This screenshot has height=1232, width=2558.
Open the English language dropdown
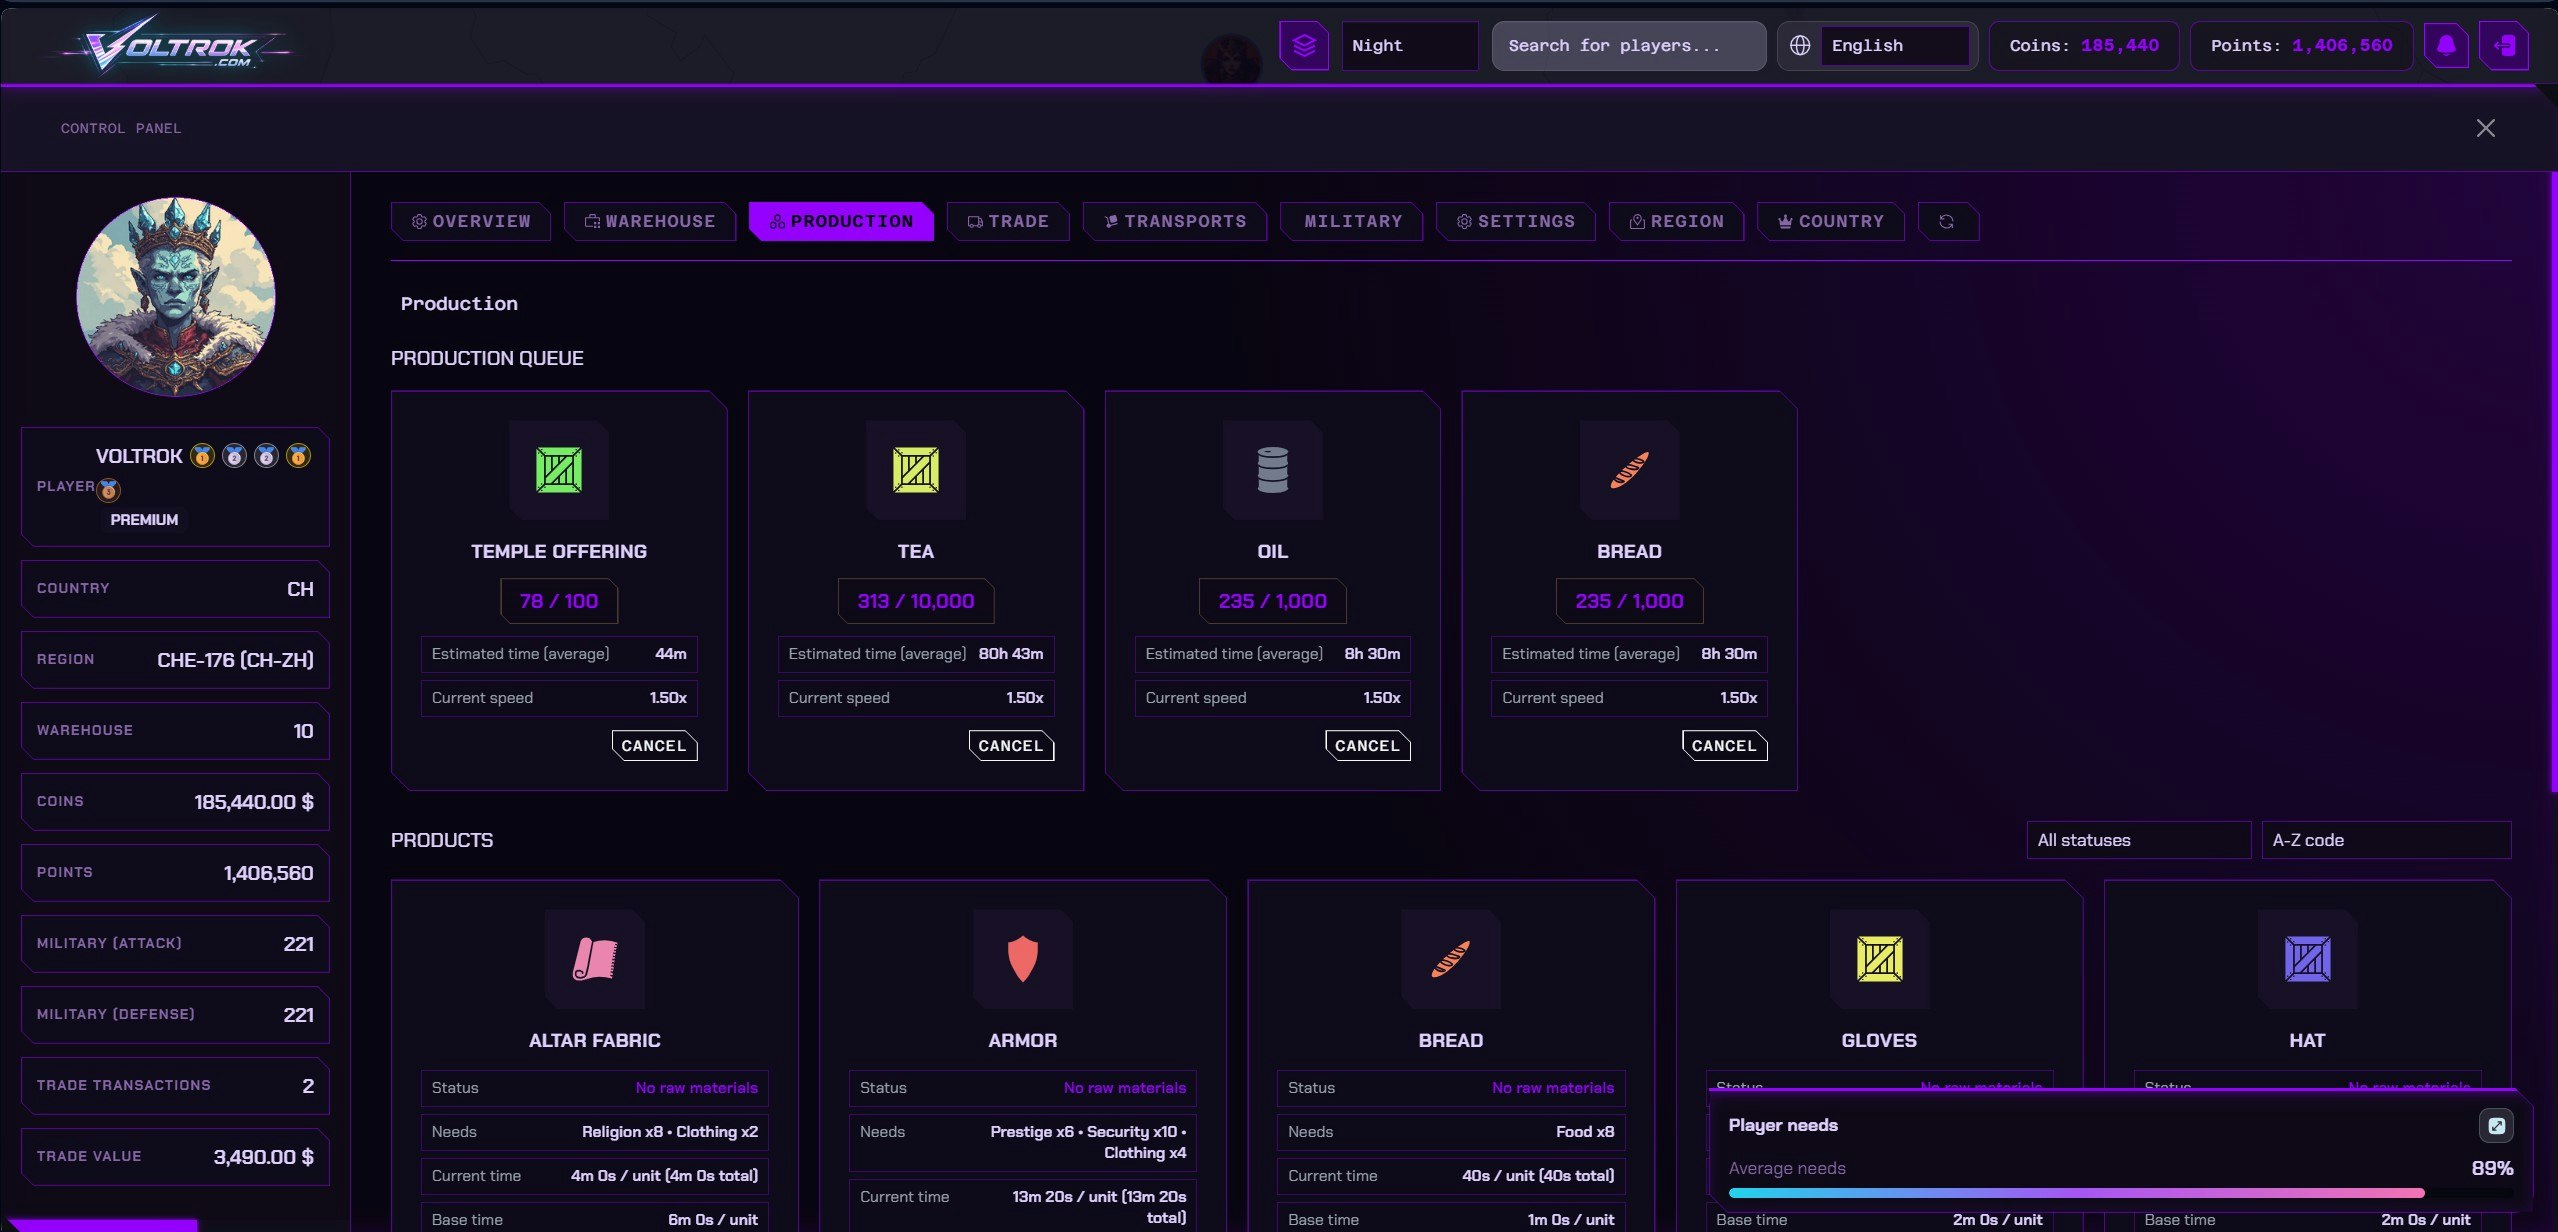click(x=1893, y=46)
